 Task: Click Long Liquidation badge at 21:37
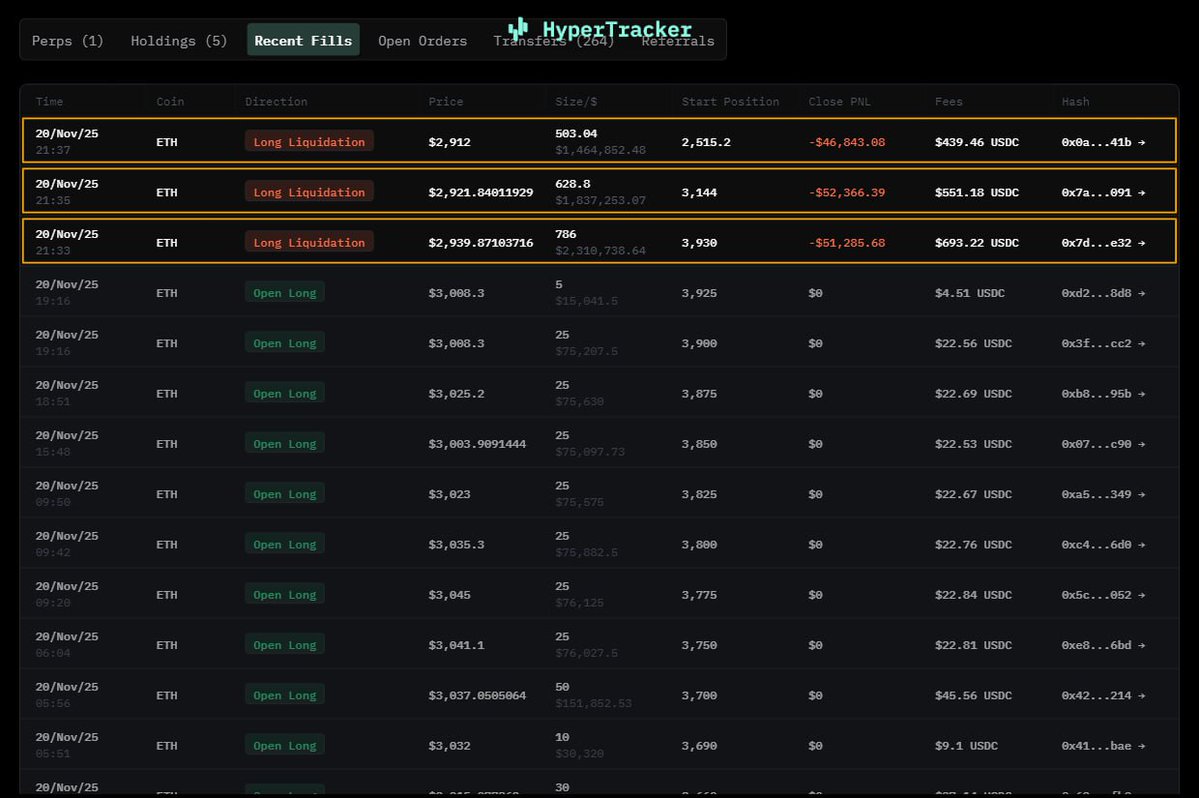pyautogui.click(x=309, y=142)
